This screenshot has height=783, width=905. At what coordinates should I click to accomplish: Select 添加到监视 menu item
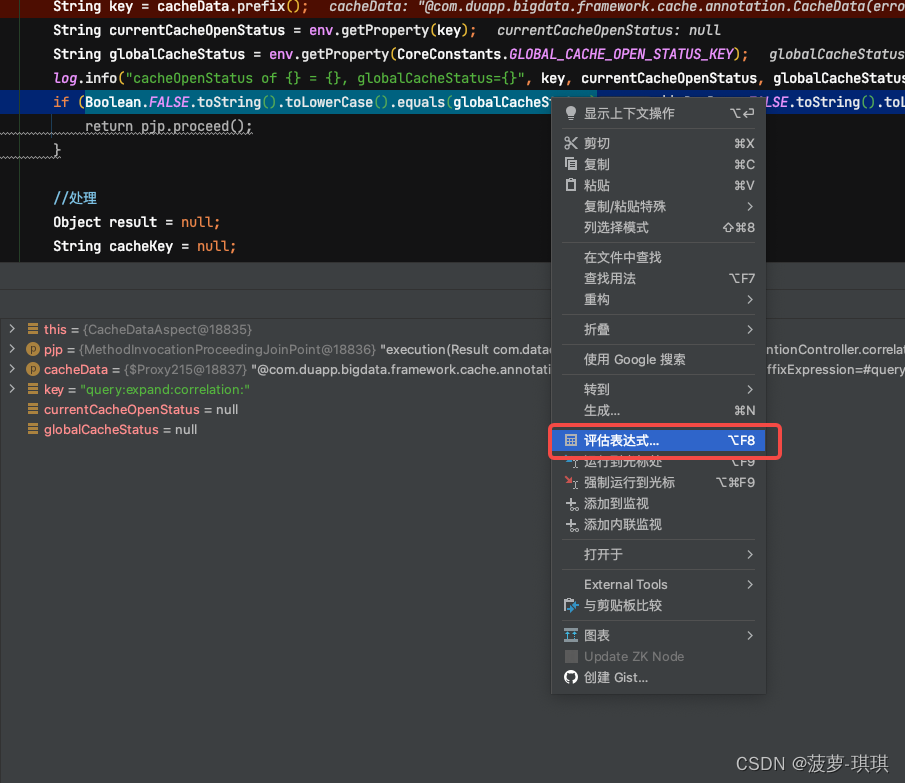click(x=659, y=504)
